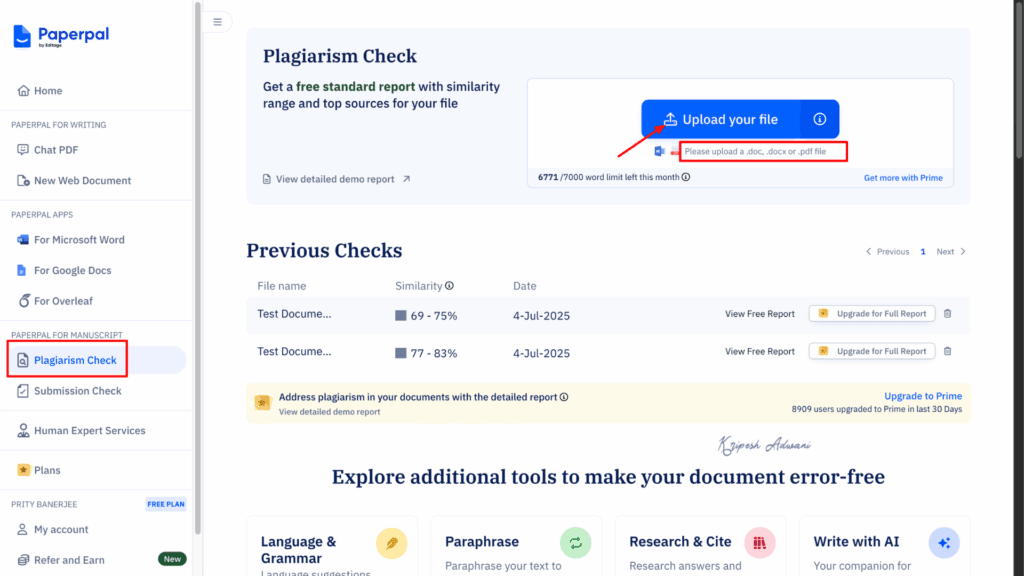Open Submission Check from the sidebar
This screenshot has width=1024, height=576.
74,390
